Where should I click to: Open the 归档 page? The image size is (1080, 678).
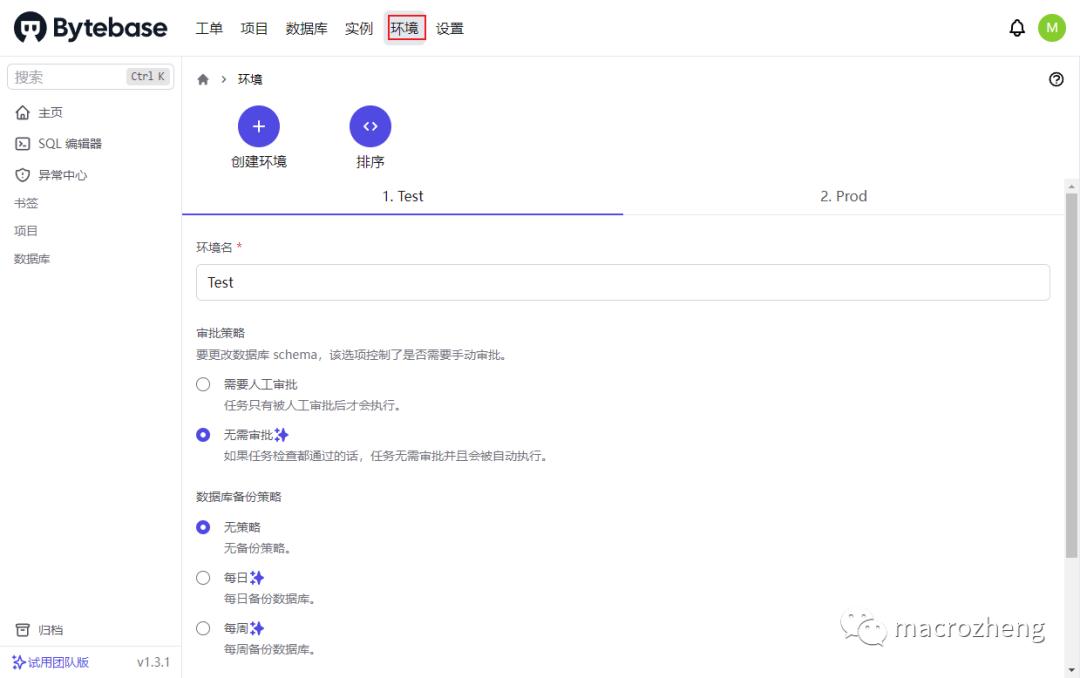click(x=45, y=630)
